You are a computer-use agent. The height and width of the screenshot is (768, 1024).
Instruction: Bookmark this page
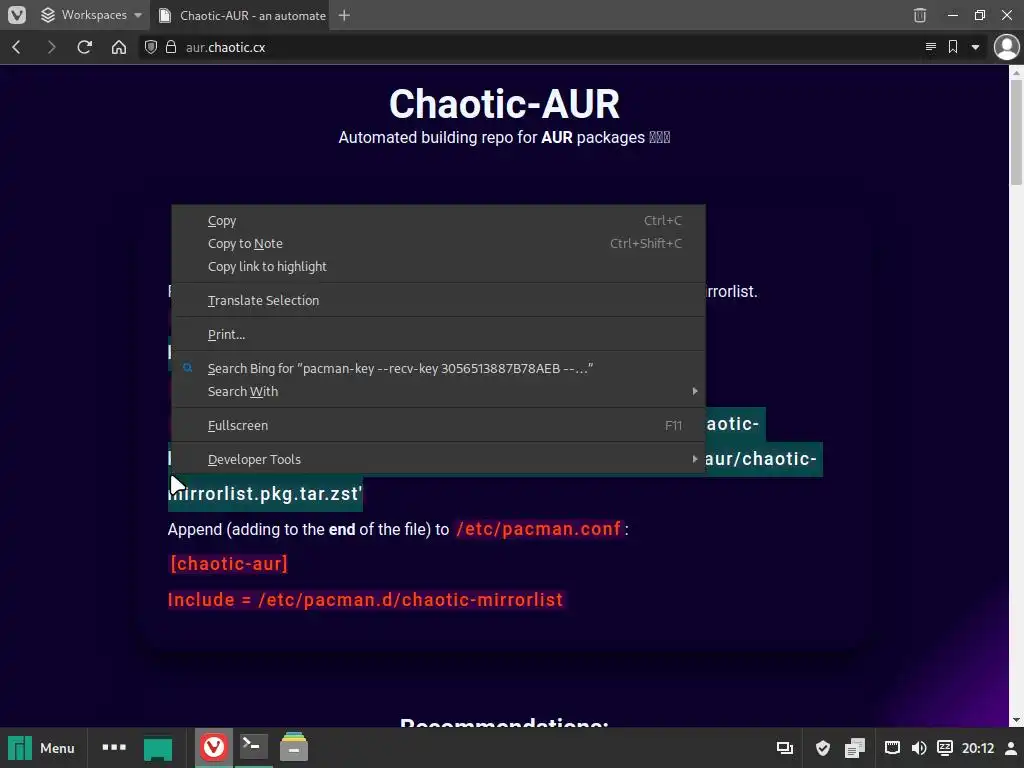click(953, 47)
